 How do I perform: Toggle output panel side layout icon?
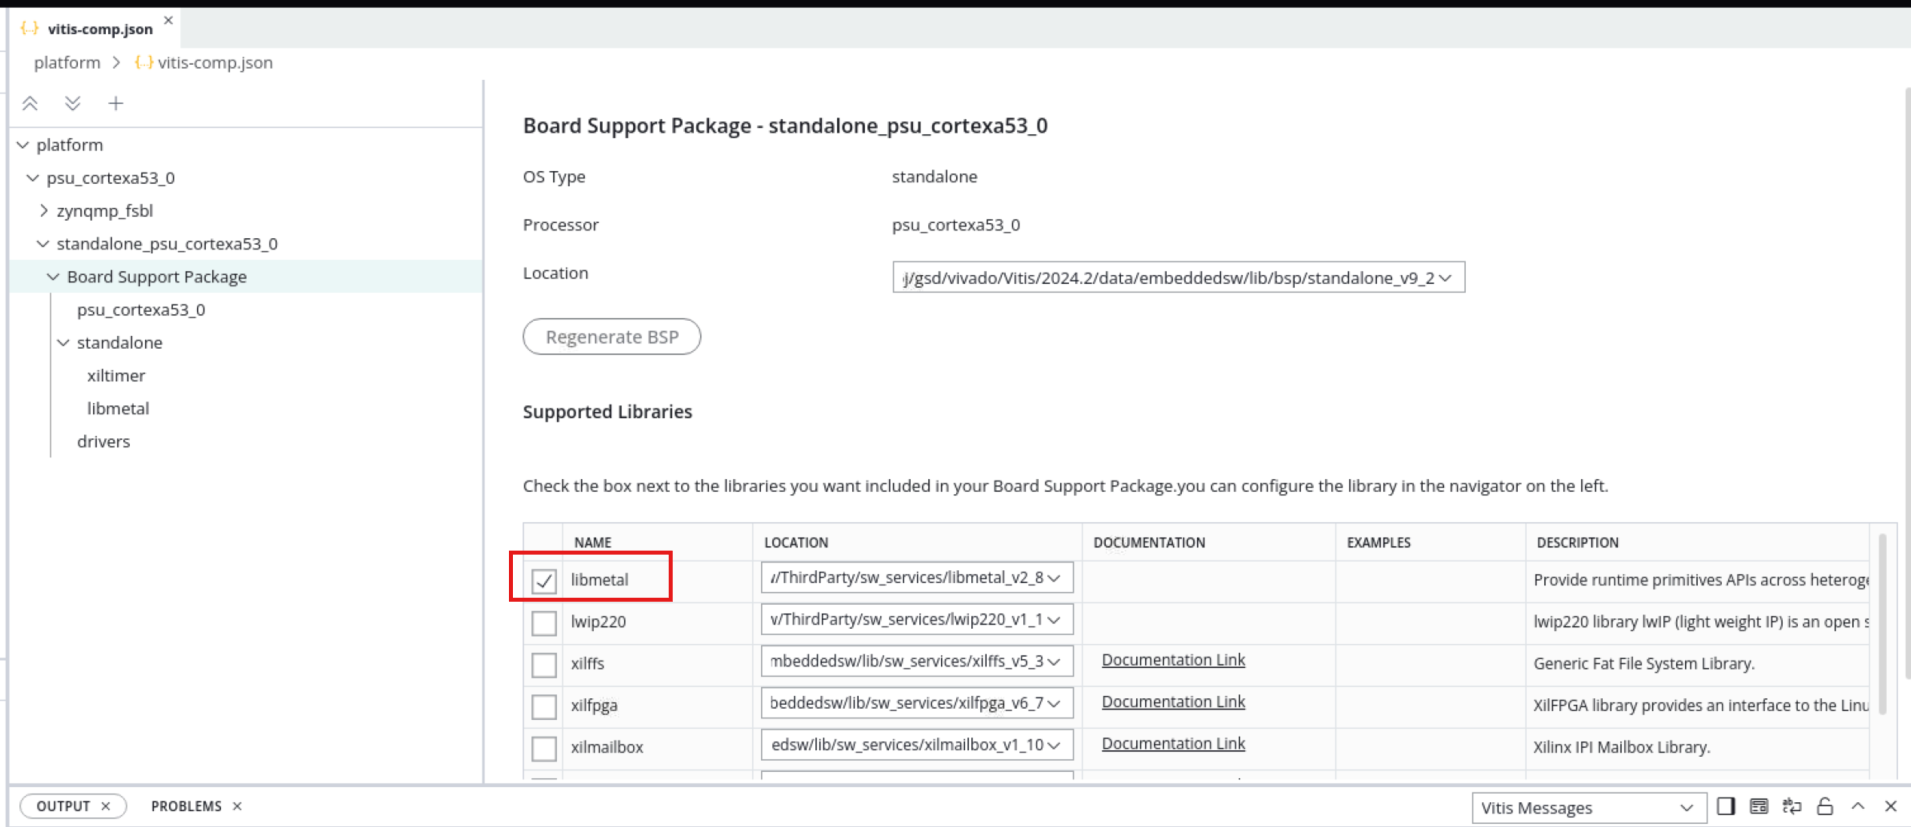click(x=1726, y=806)
